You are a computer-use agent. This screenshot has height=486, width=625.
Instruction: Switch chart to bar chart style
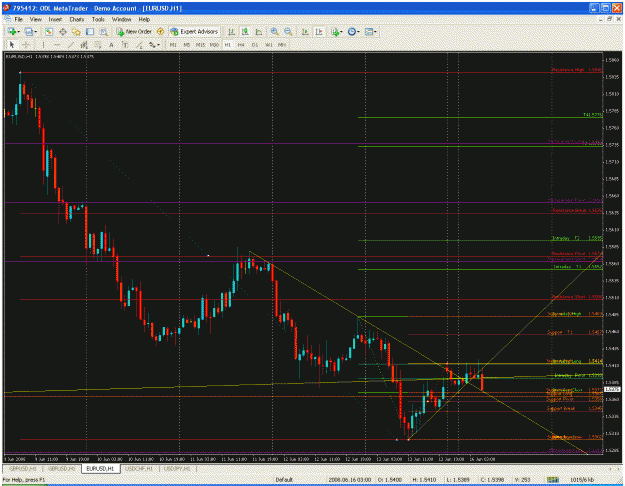(231, 31)
